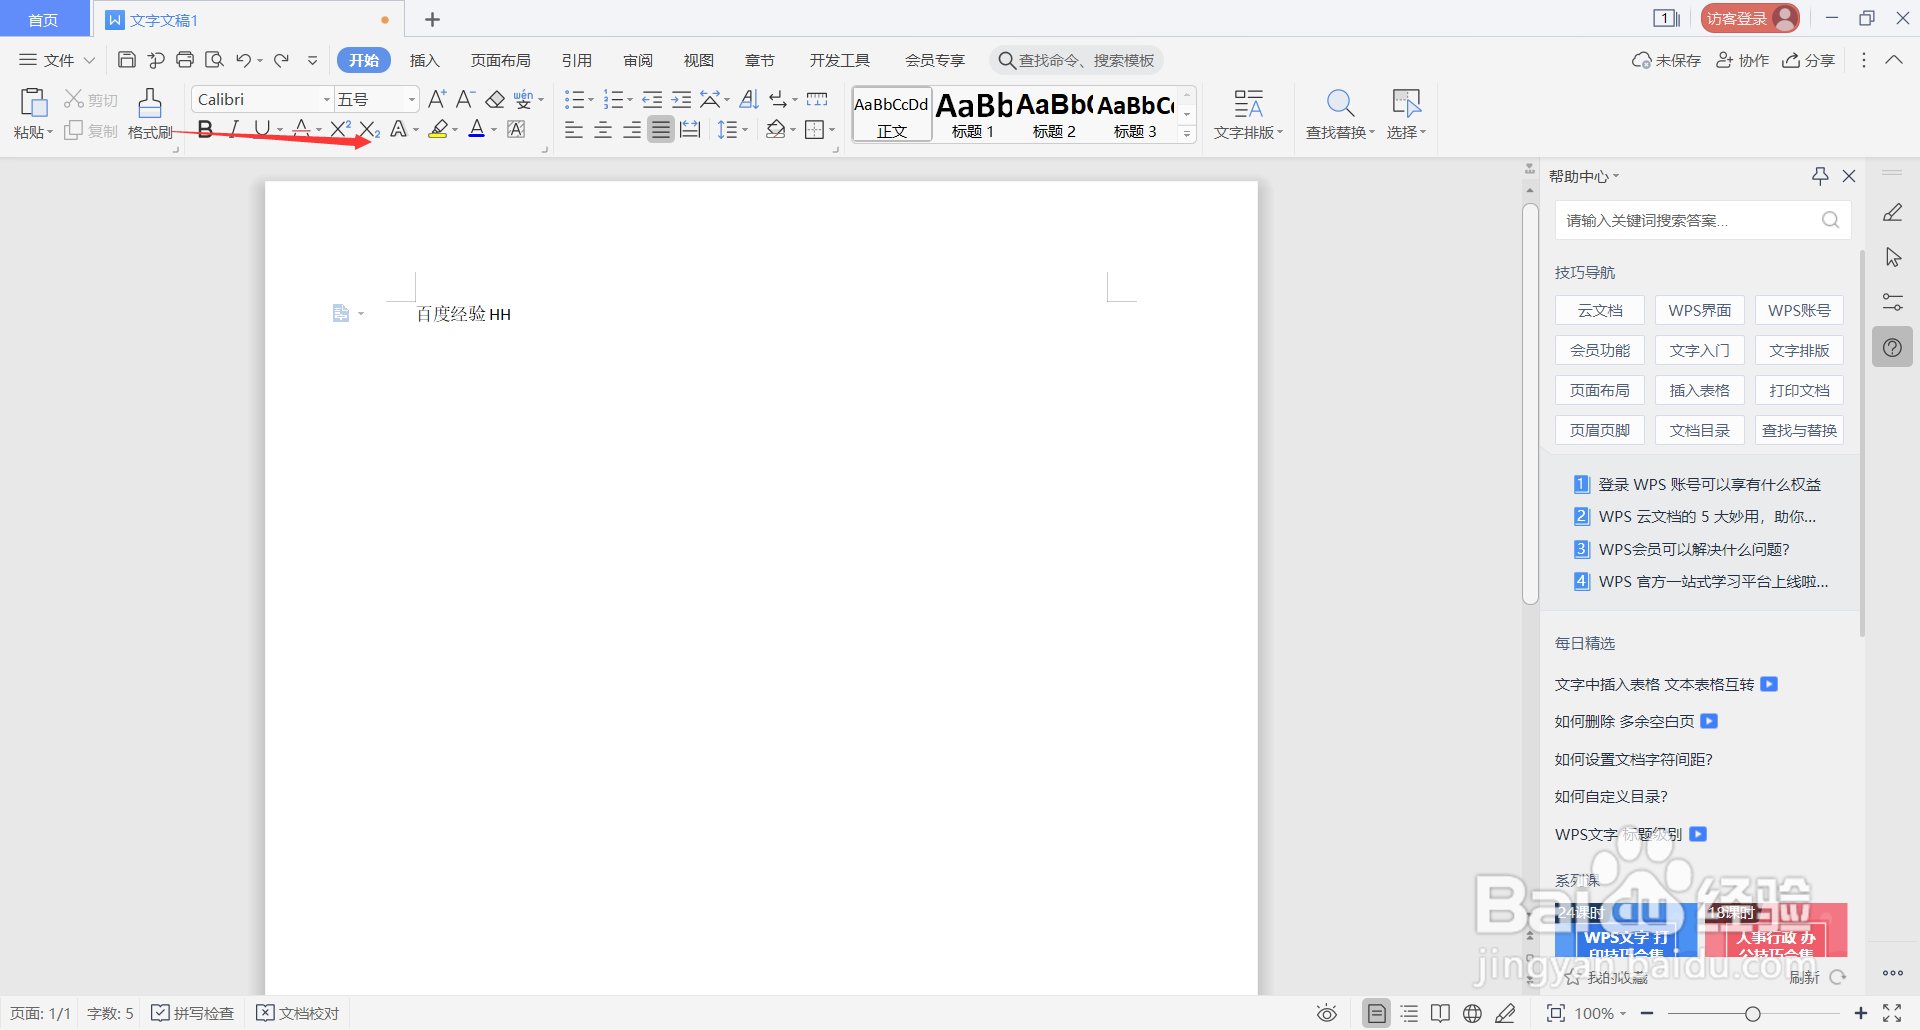Switch to the 页面布局 ribbon tab

[501, 60]
